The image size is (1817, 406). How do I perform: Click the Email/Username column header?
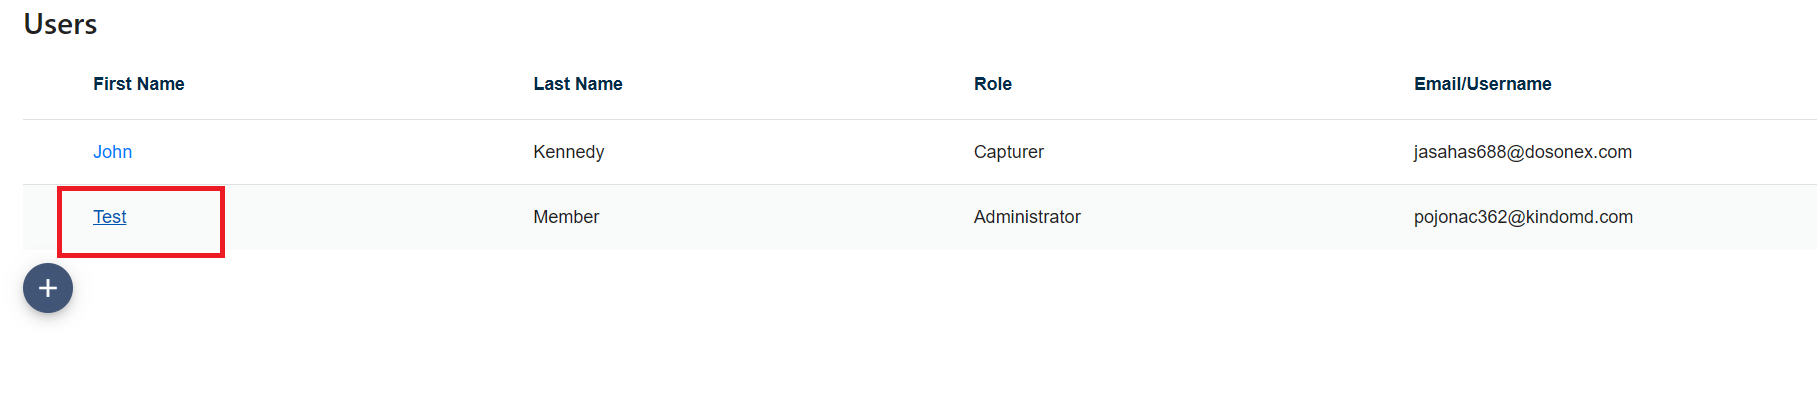click(x=1482, y=84)
